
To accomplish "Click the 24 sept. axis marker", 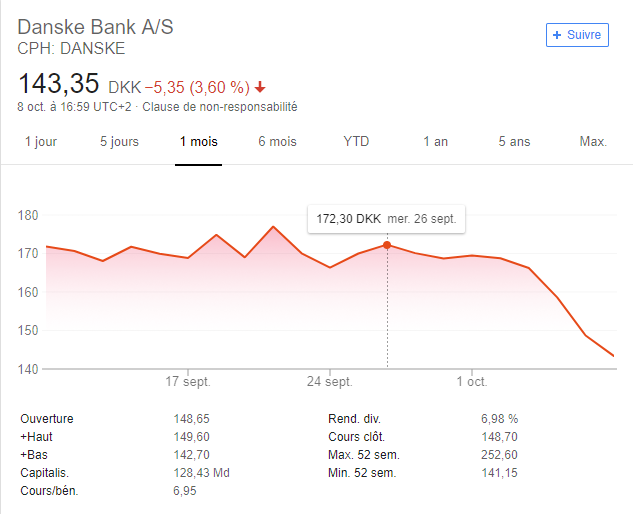I will (x=330, y=382).
